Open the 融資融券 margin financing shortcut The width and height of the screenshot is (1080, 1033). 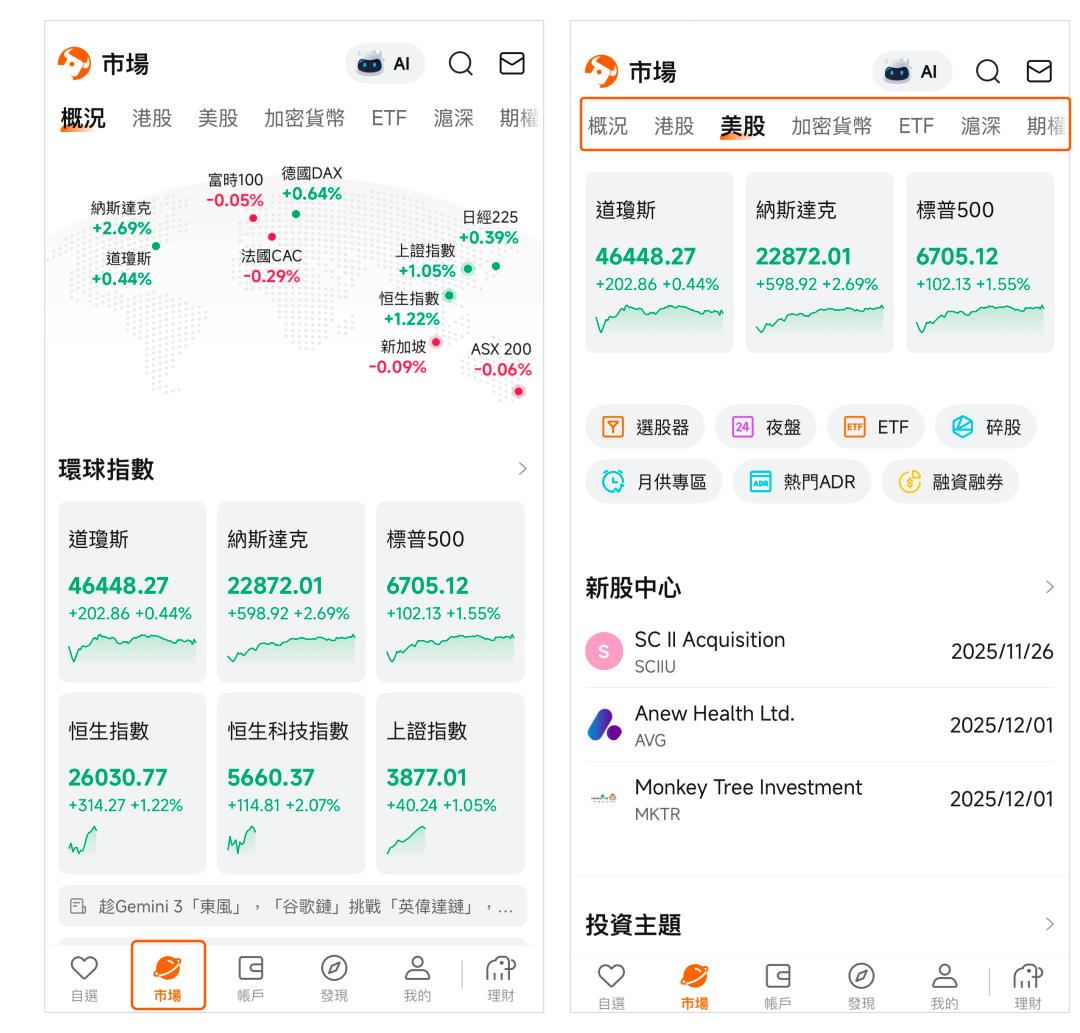(x=949, y=482)
